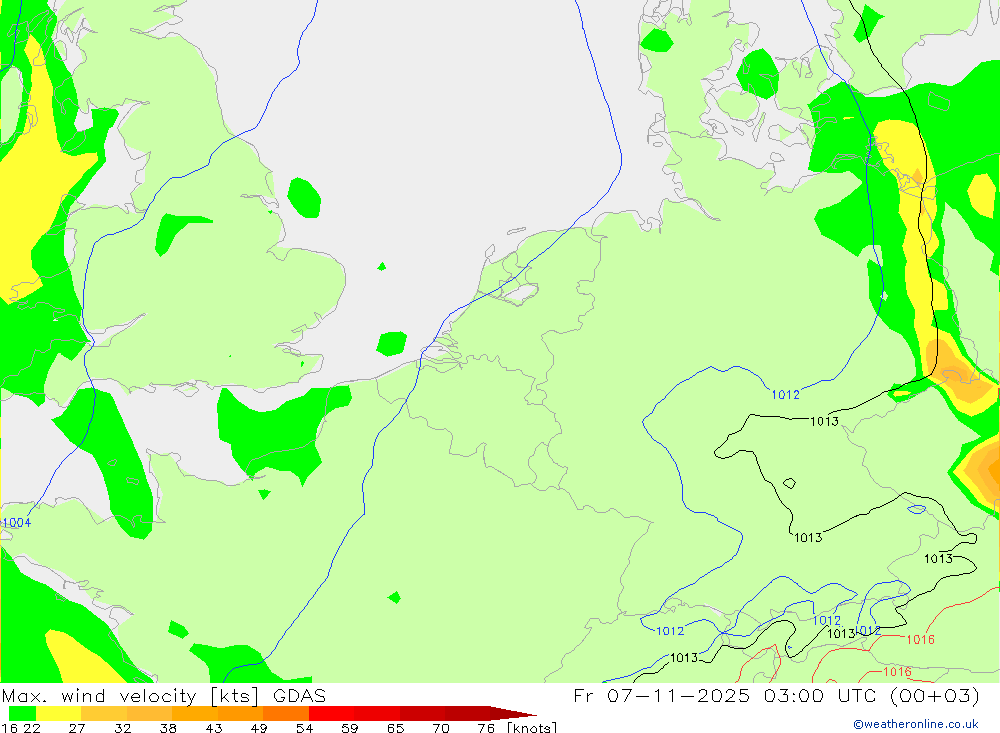
Task: Click the '54' value under the legend
Action: coord(304,728)
